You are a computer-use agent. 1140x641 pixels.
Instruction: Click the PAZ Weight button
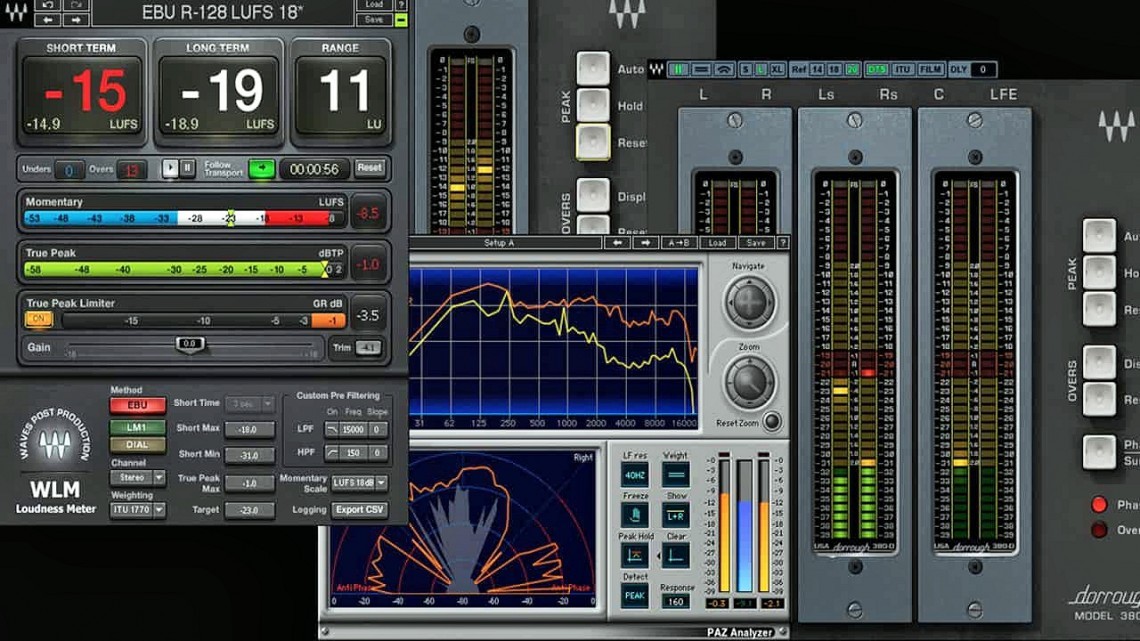click(675, 476)
